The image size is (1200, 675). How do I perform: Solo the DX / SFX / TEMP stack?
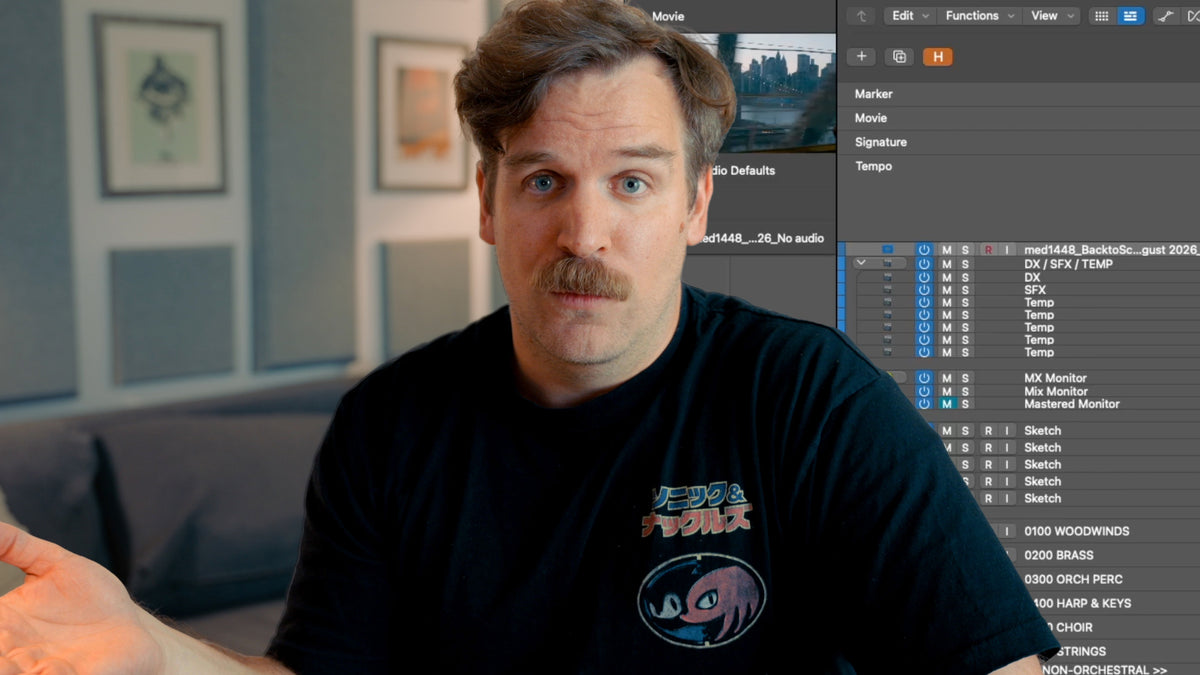click(x=965, y=264)
